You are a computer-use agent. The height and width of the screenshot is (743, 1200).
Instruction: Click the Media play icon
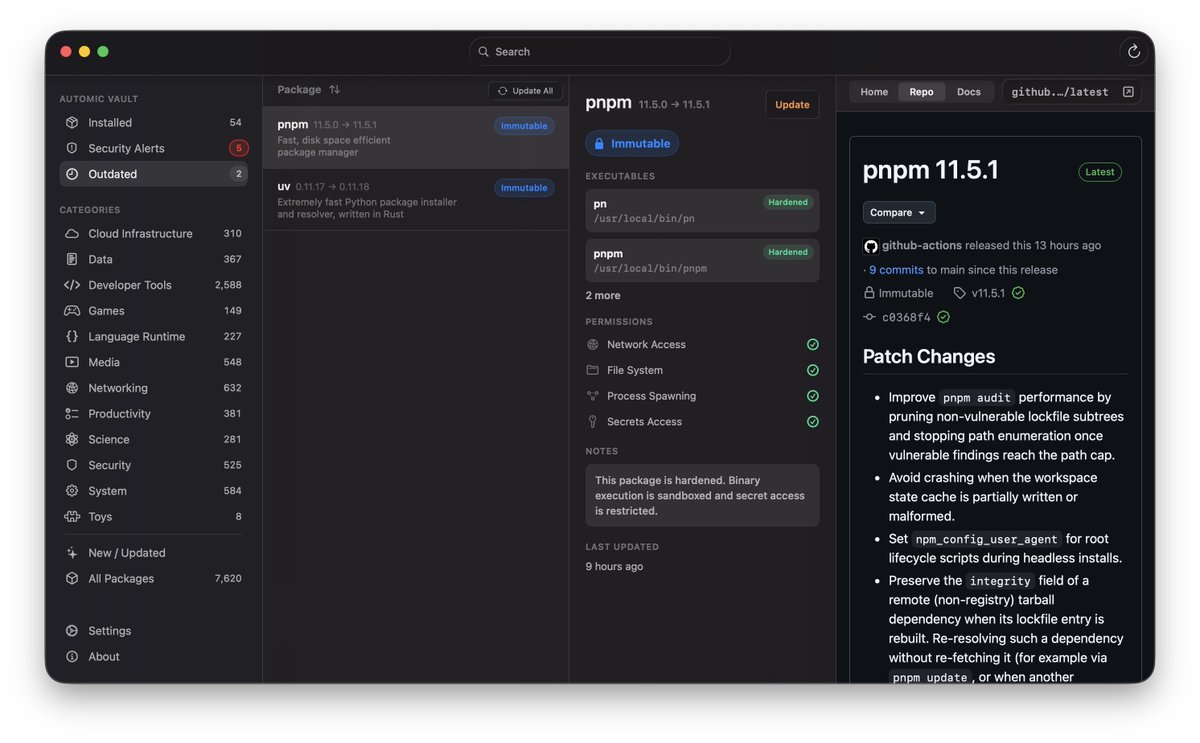(x=72, y=362)
